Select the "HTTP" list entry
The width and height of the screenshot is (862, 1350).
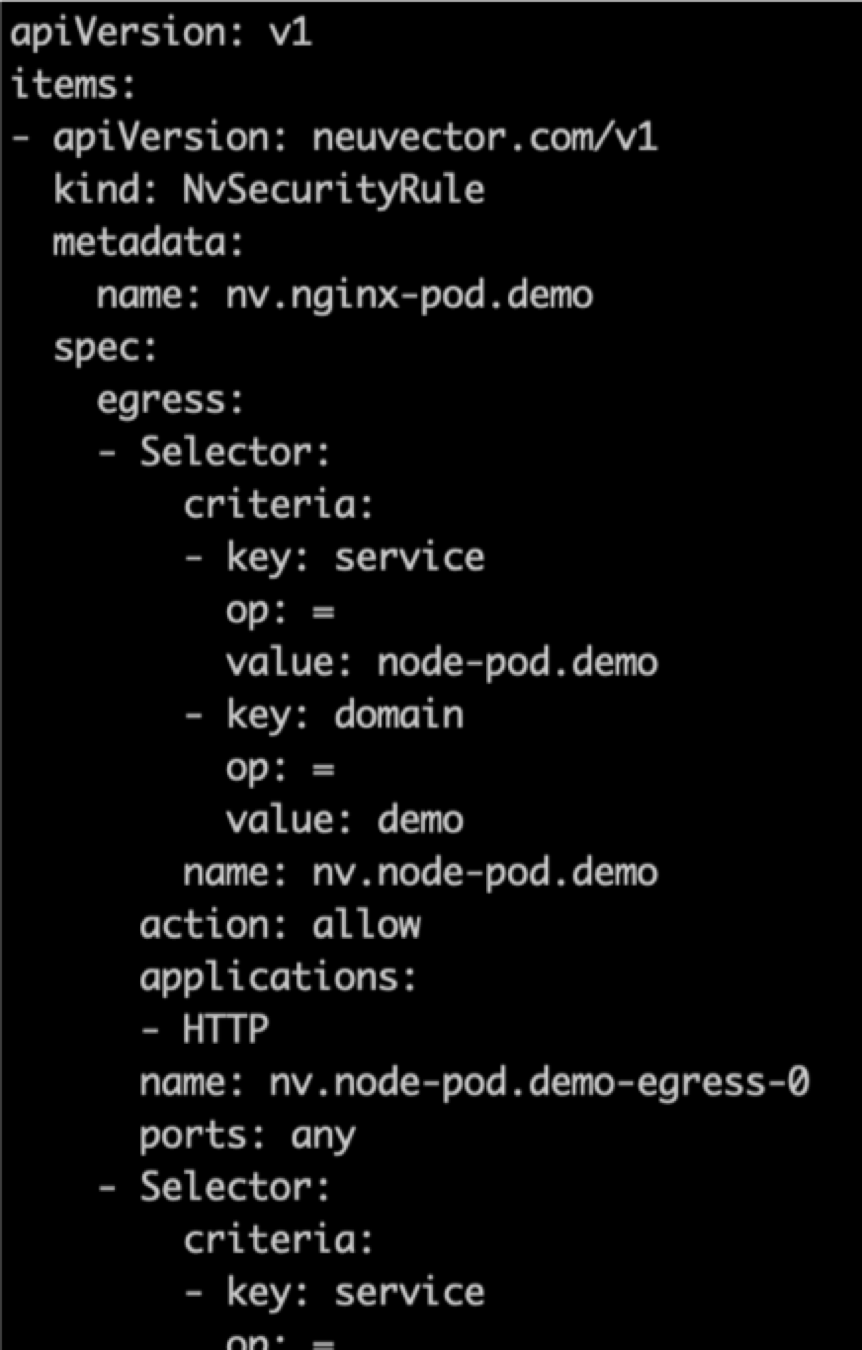pyautogui.click(x=225, y=1030)
